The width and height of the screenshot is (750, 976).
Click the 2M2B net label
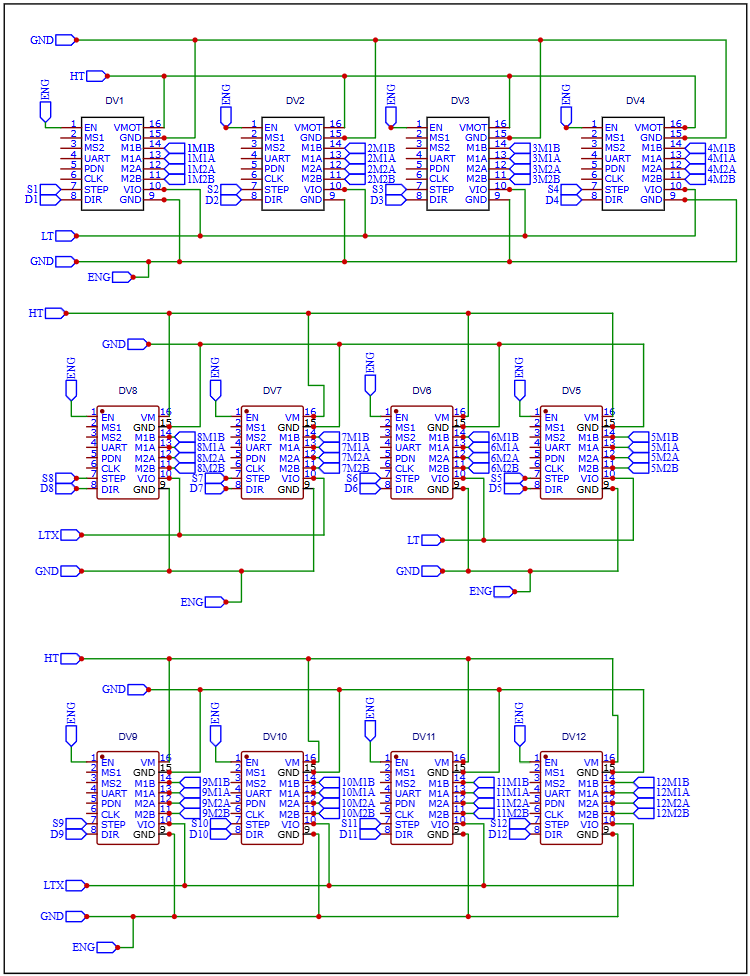[382, 180]
